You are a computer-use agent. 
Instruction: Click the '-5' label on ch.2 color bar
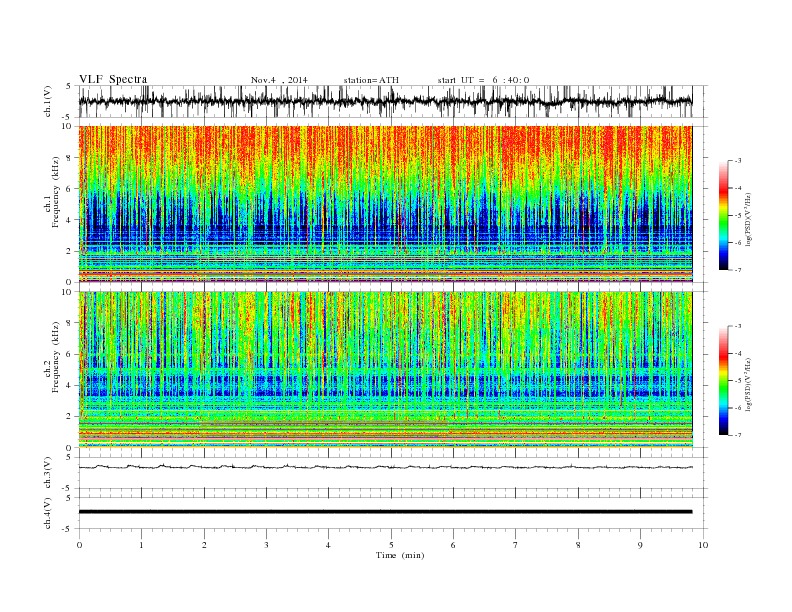(x=738, y=381)
